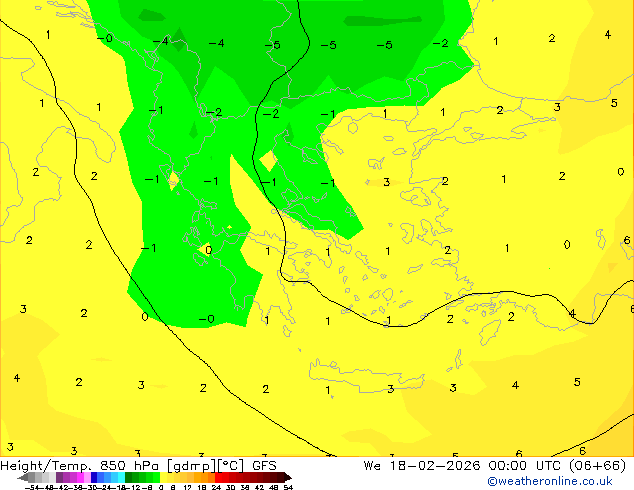Open the weatheronline.co.uk copyright link
The height and width of the screenshot is (490, 634).
[x=549, y=481]
